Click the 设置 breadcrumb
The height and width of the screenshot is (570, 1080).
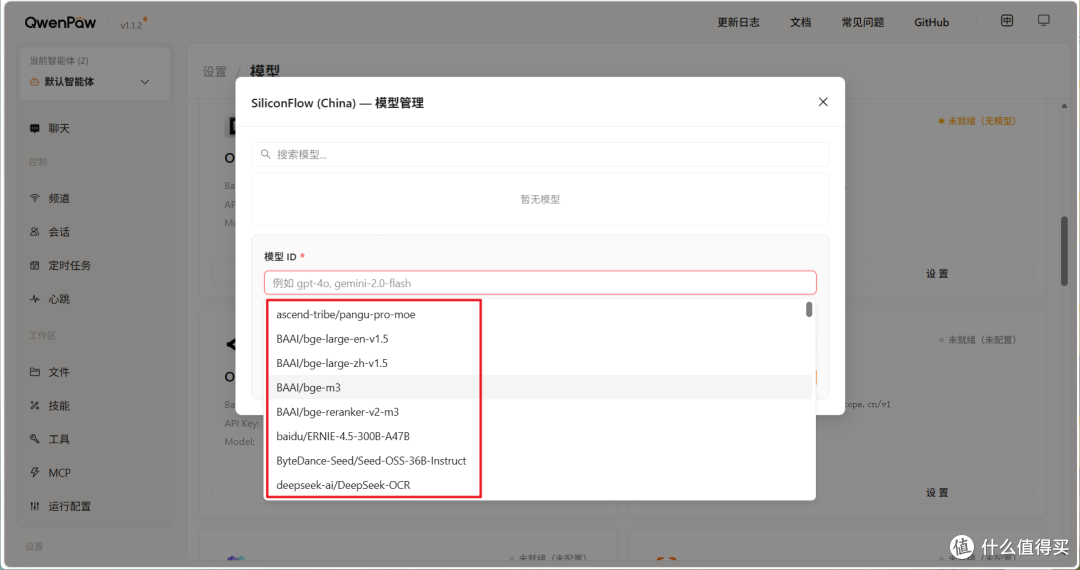(x=214, y=72)
